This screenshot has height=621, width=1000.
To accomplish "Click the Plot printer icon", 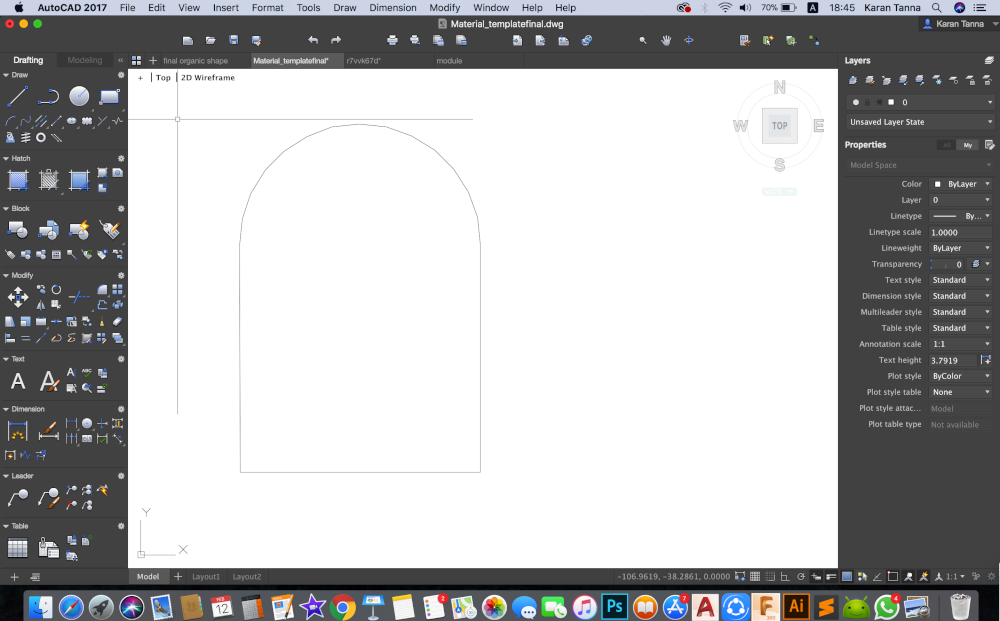I will point(392,40).
